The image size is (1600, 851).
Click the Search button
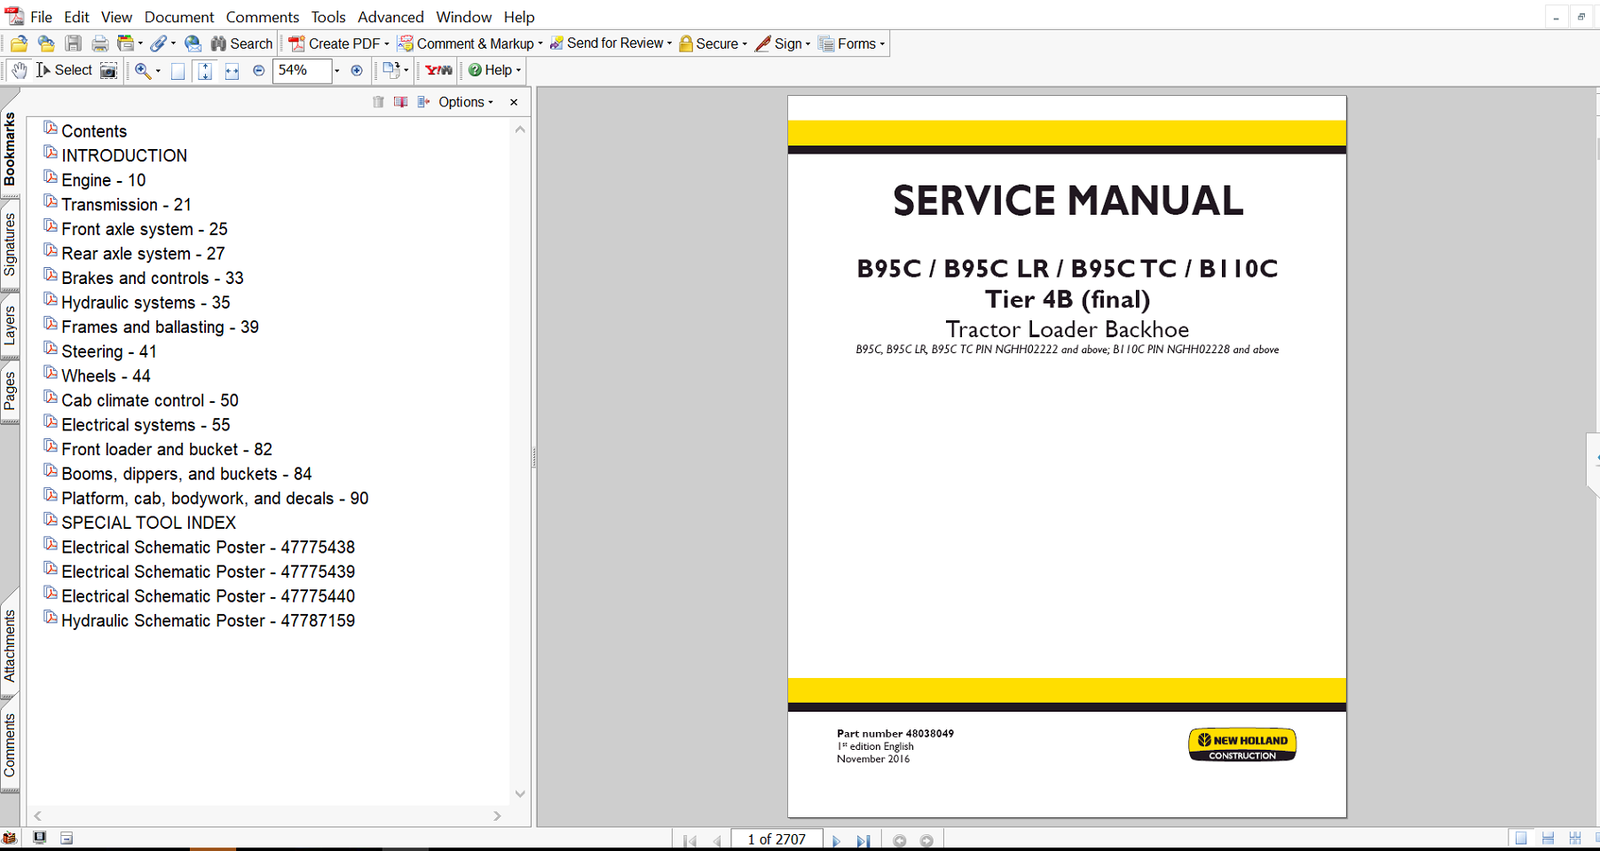coord(242,43)
